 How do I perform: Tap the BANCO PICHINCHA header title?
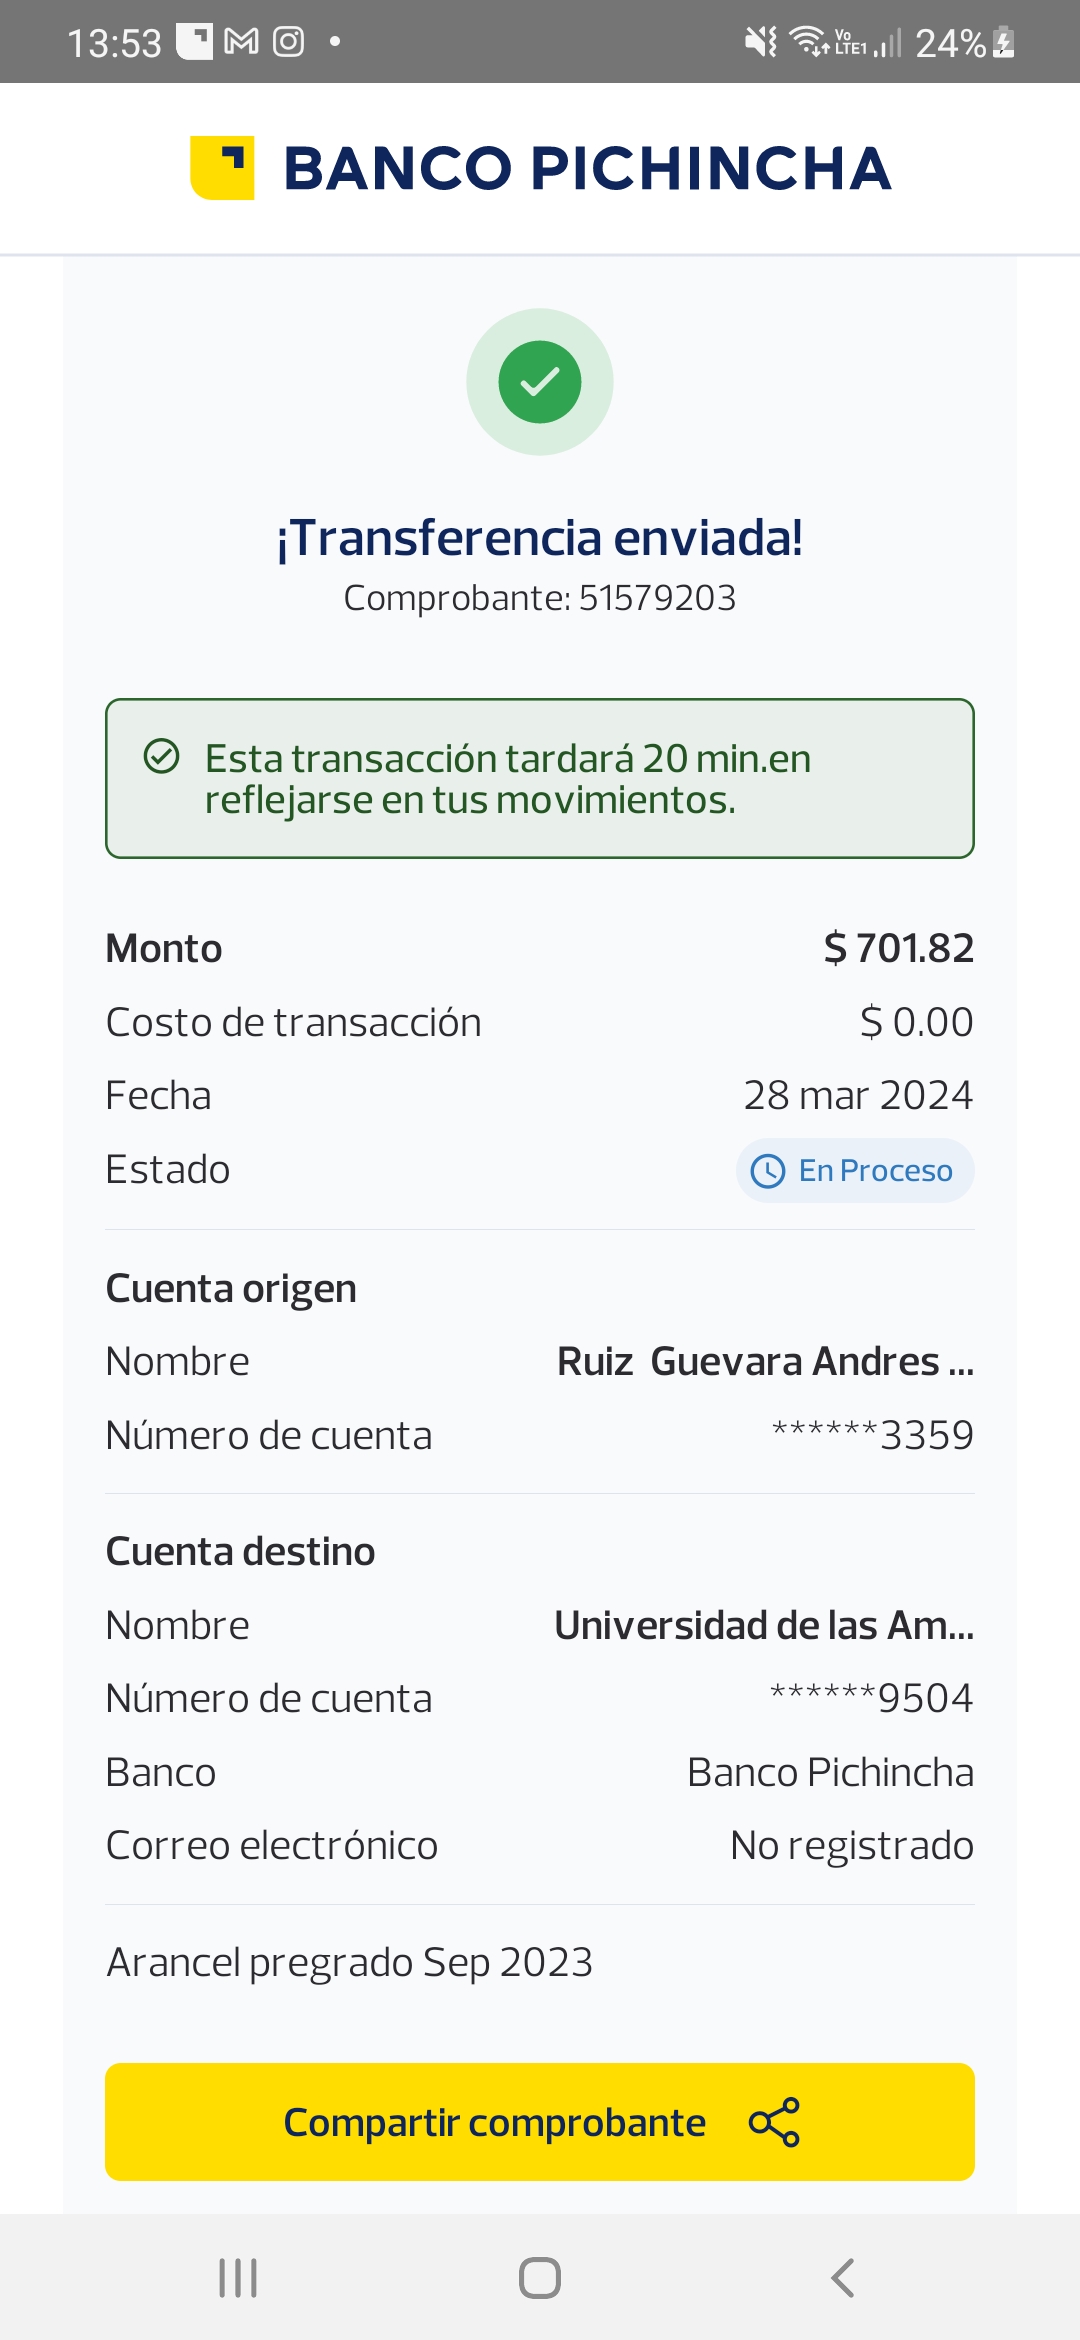point(587,168)
